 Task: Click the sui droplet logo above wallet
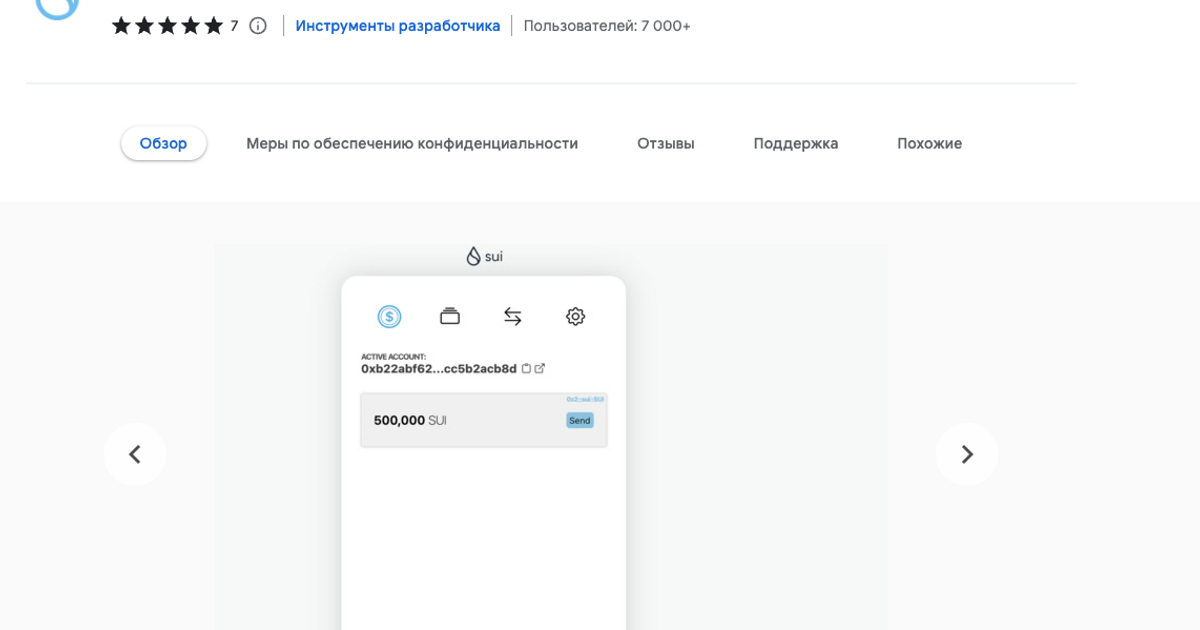point(484,257)
